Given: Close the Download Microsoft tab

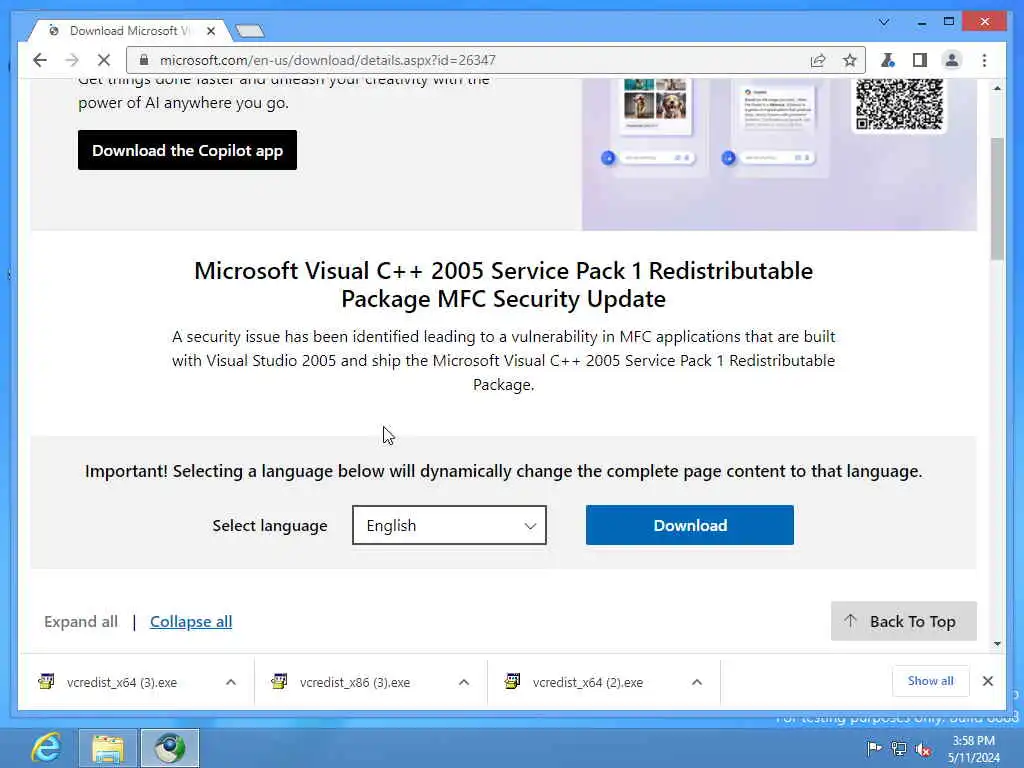Looking at the screenshot, I should [211, 31].
